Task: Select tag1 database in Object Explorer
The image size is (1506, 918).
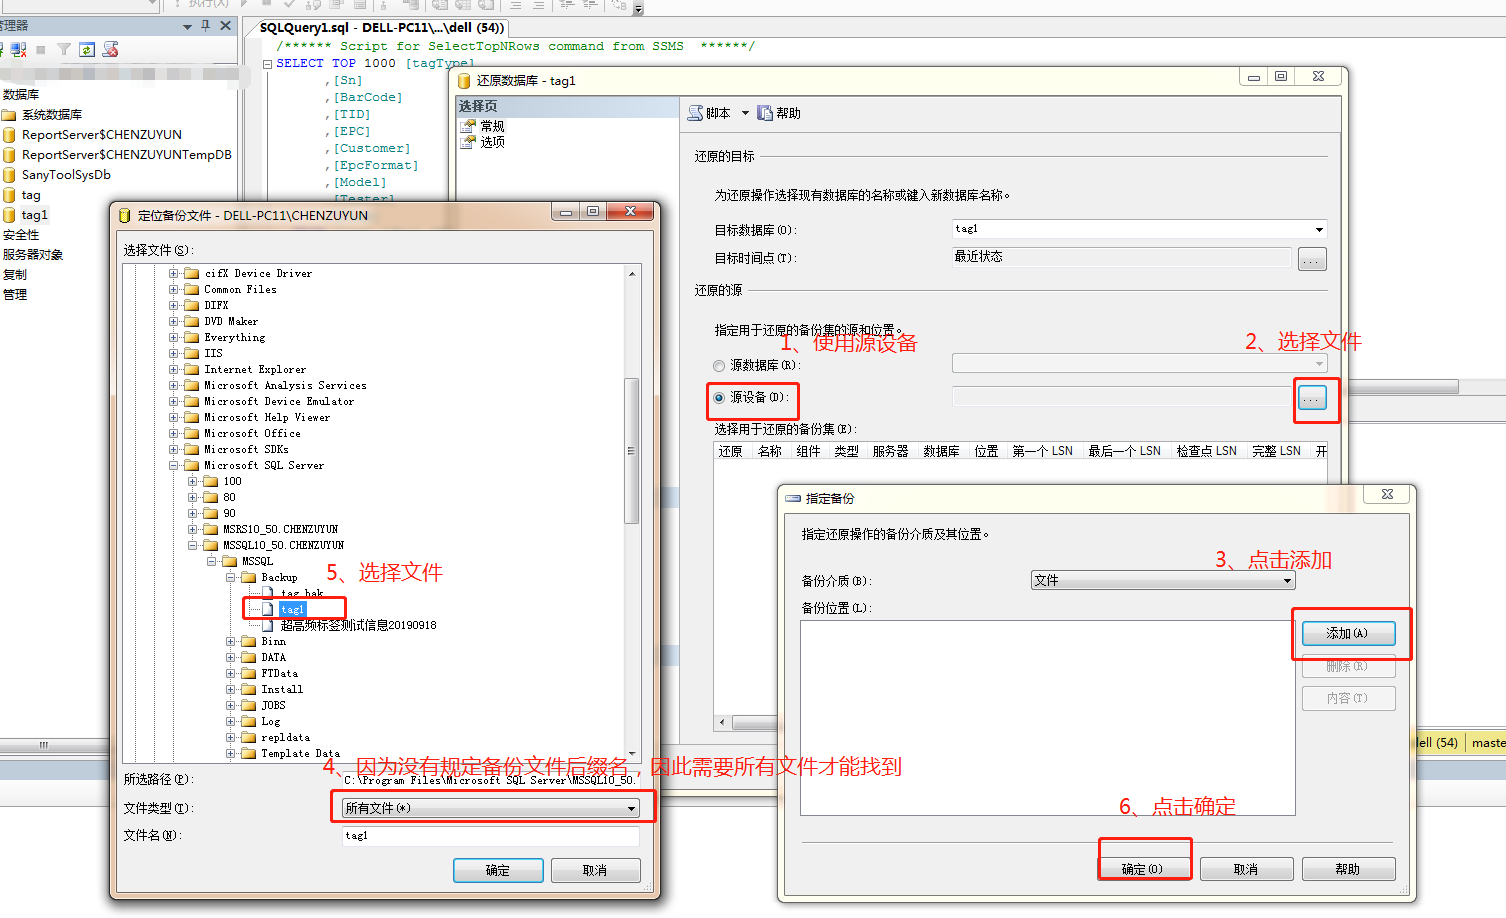Action: [x=35, y=215]
